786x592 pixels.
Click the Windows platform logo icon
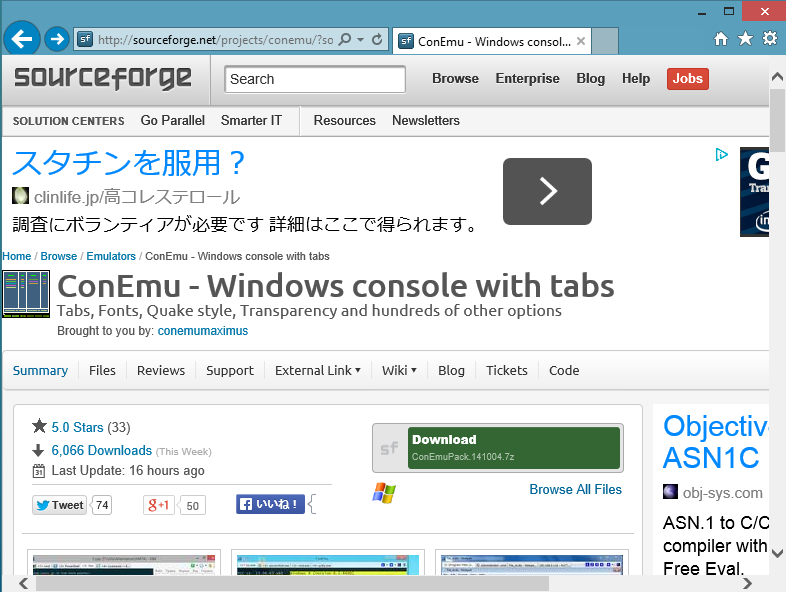[384, 493]
